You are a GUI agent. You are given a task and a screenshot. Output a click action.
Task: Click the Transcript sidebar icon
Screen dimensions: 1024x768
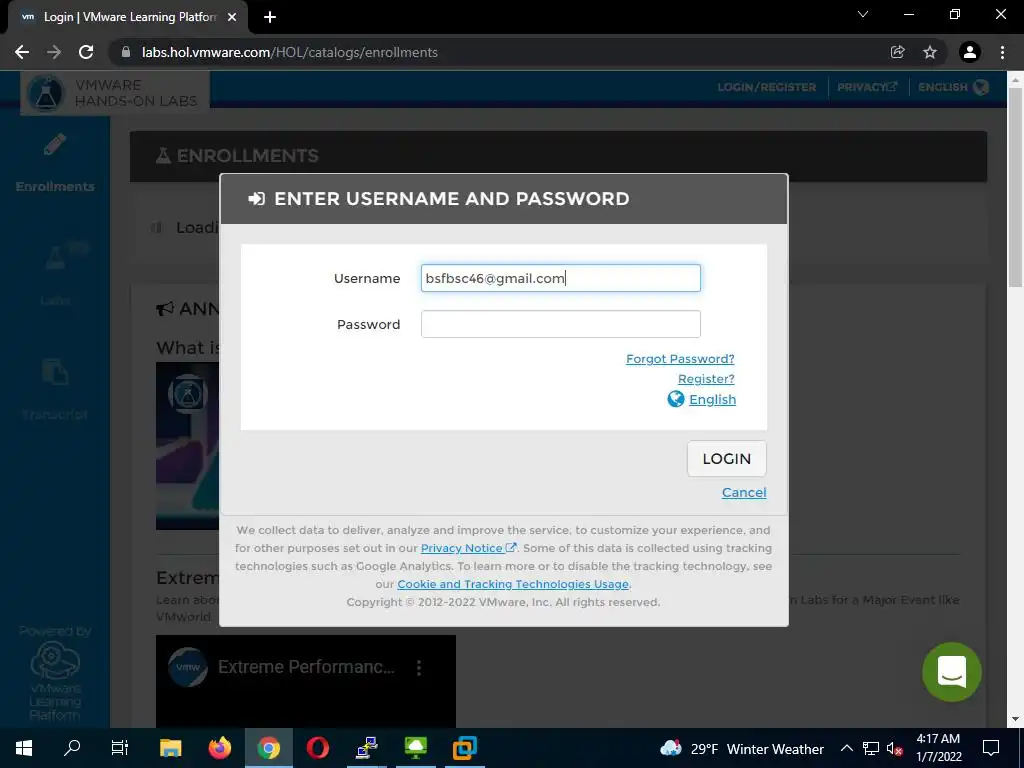click(55, 372)
